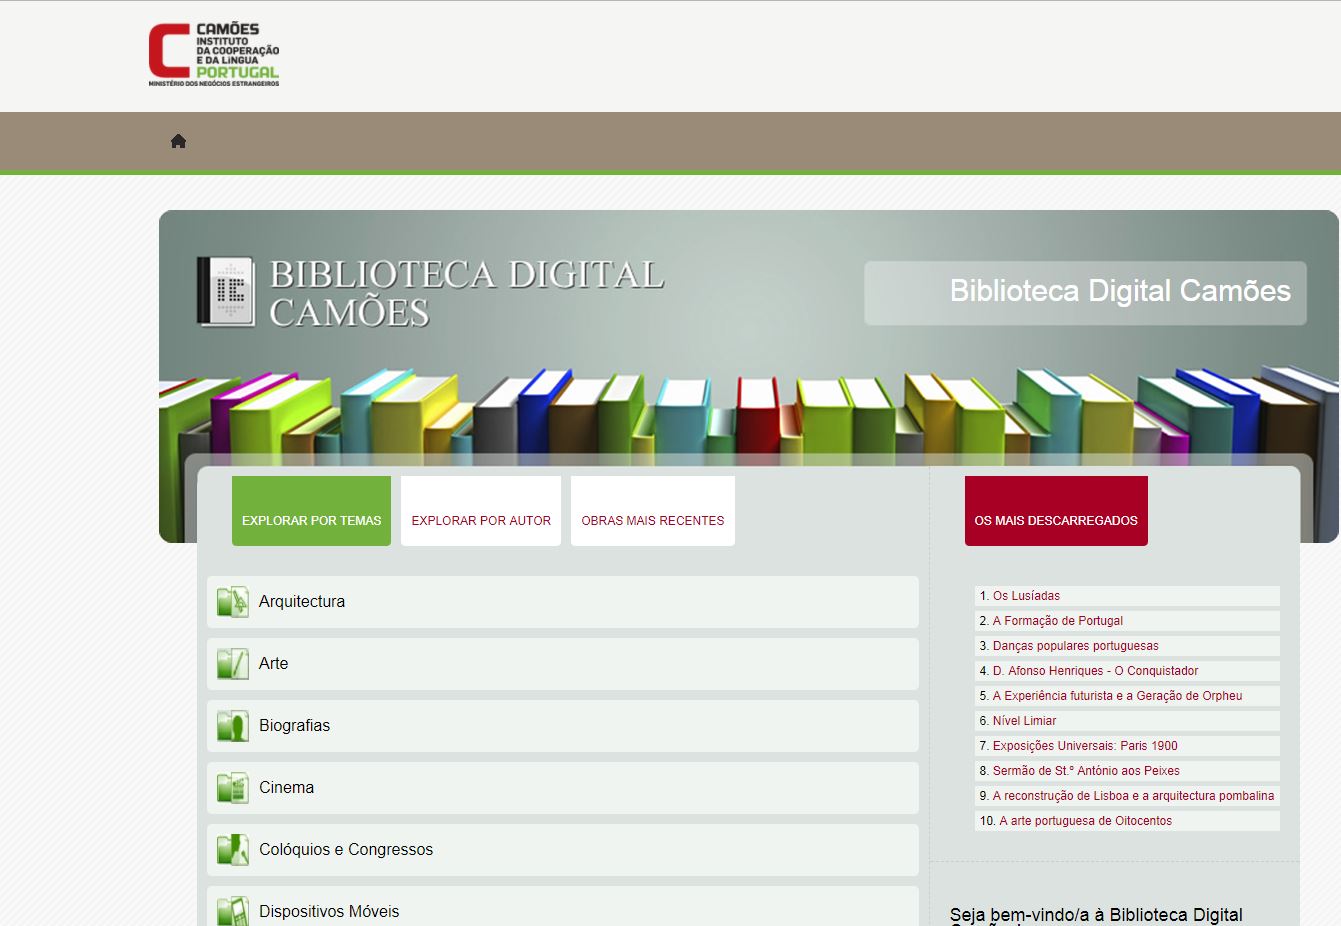The width and height of the screenshot is (1341, 926).
Task: Click the Dispositivos Móveis category icon
Action: click(233, 911)
